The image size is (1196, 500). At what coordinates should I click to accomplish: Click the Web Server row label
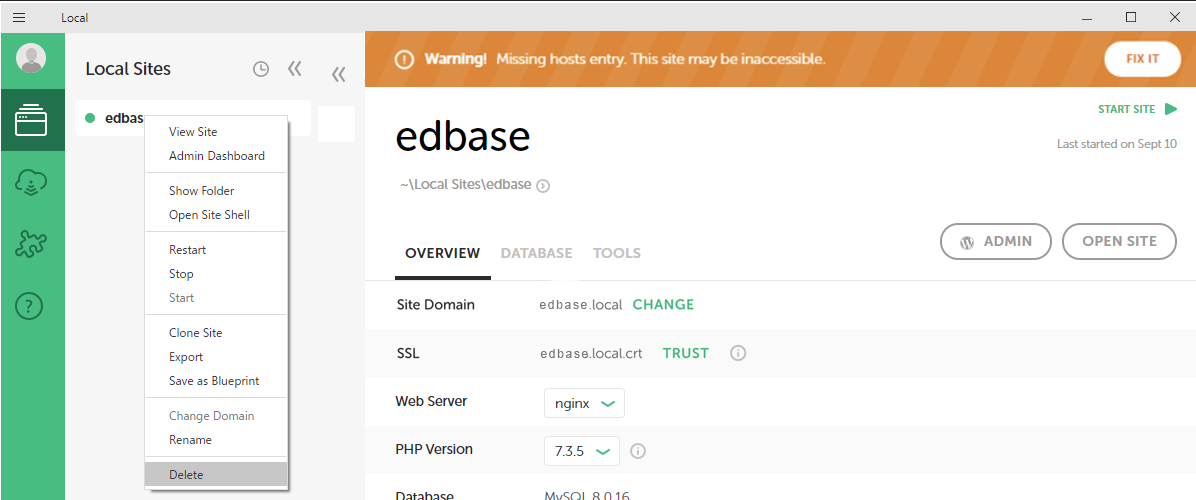pyautogui.click(x=431, y=401)
